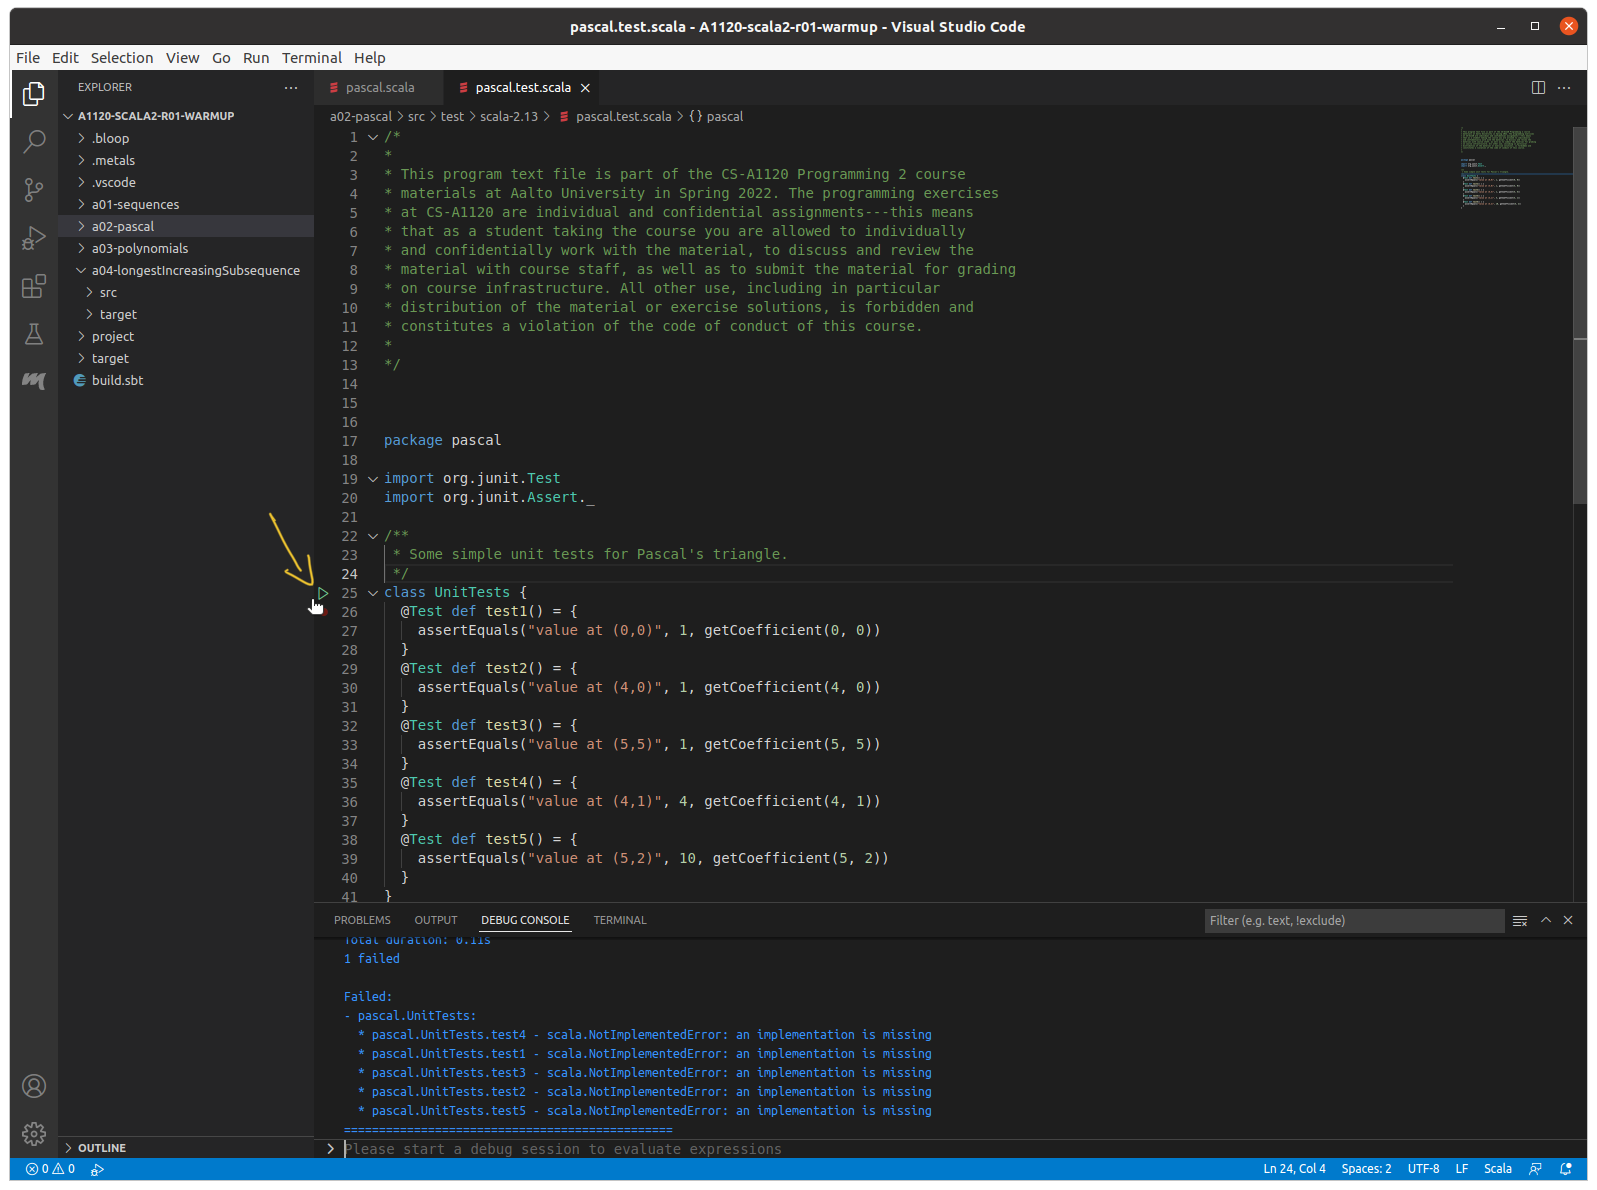Fold the UnitTests class at line 25
Screen dimensions: 1597x1190
click(373, 593)
